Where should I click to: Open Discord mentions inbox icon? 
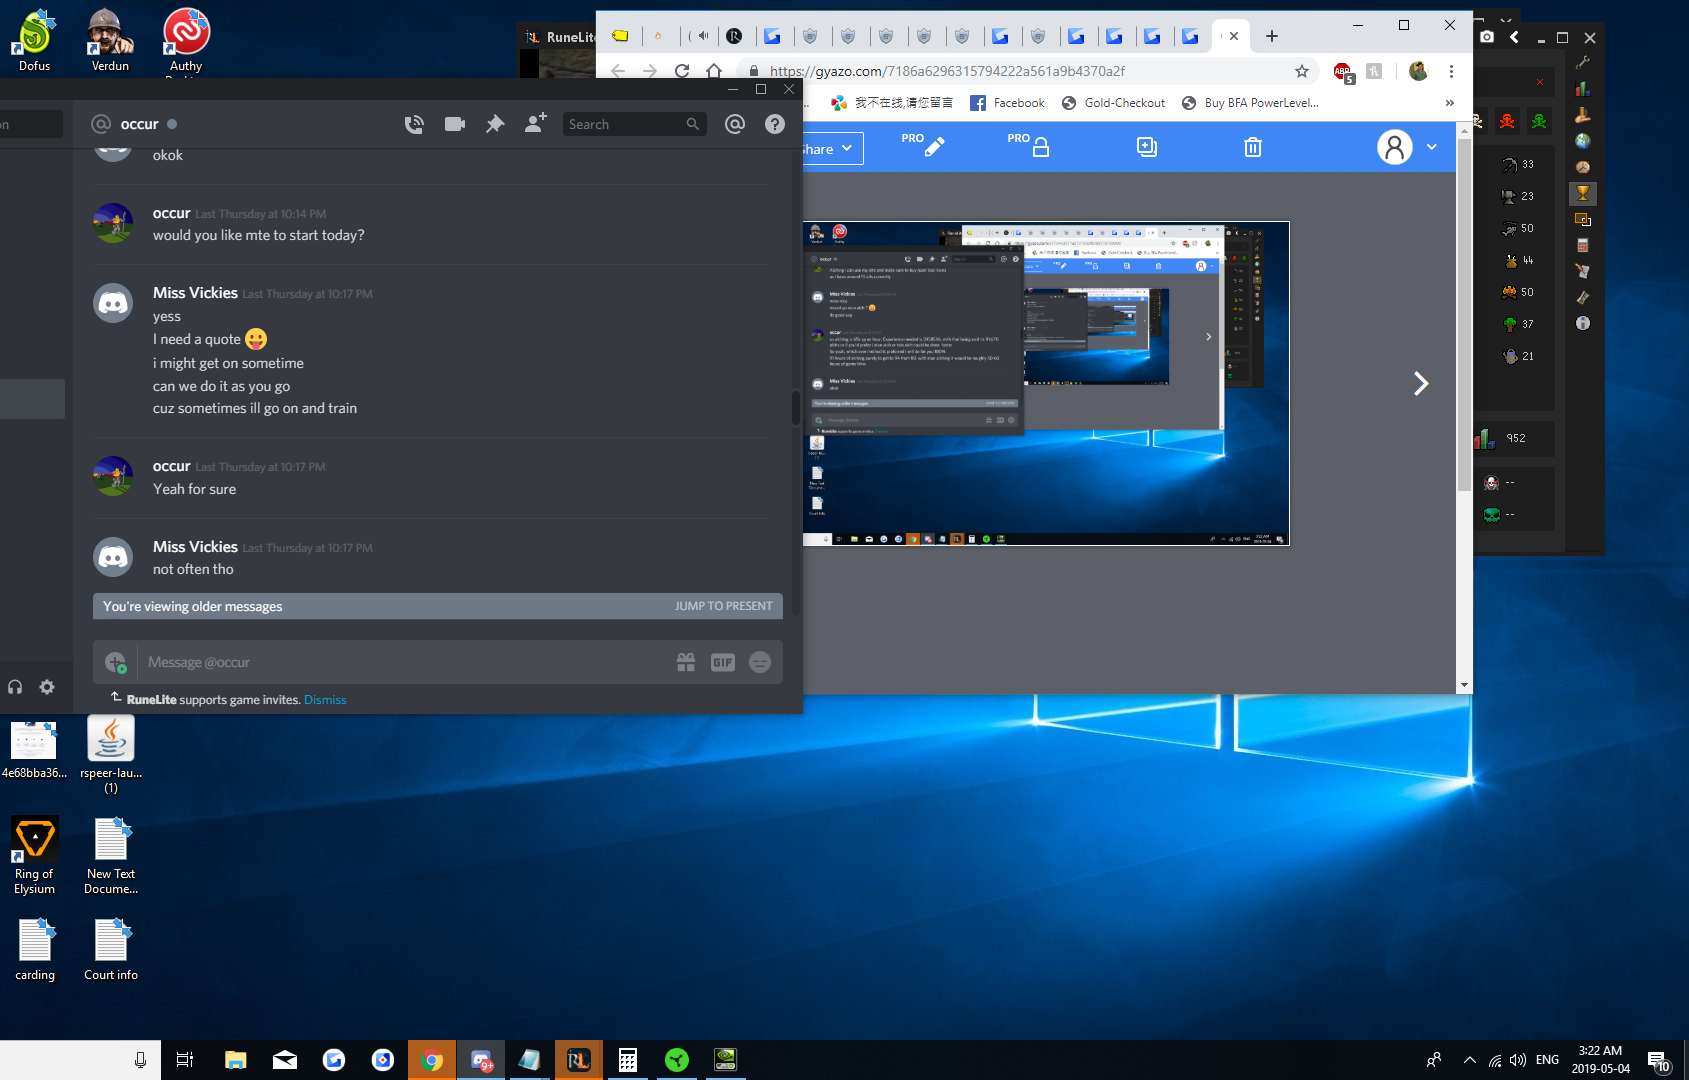(x=735, y=124)
